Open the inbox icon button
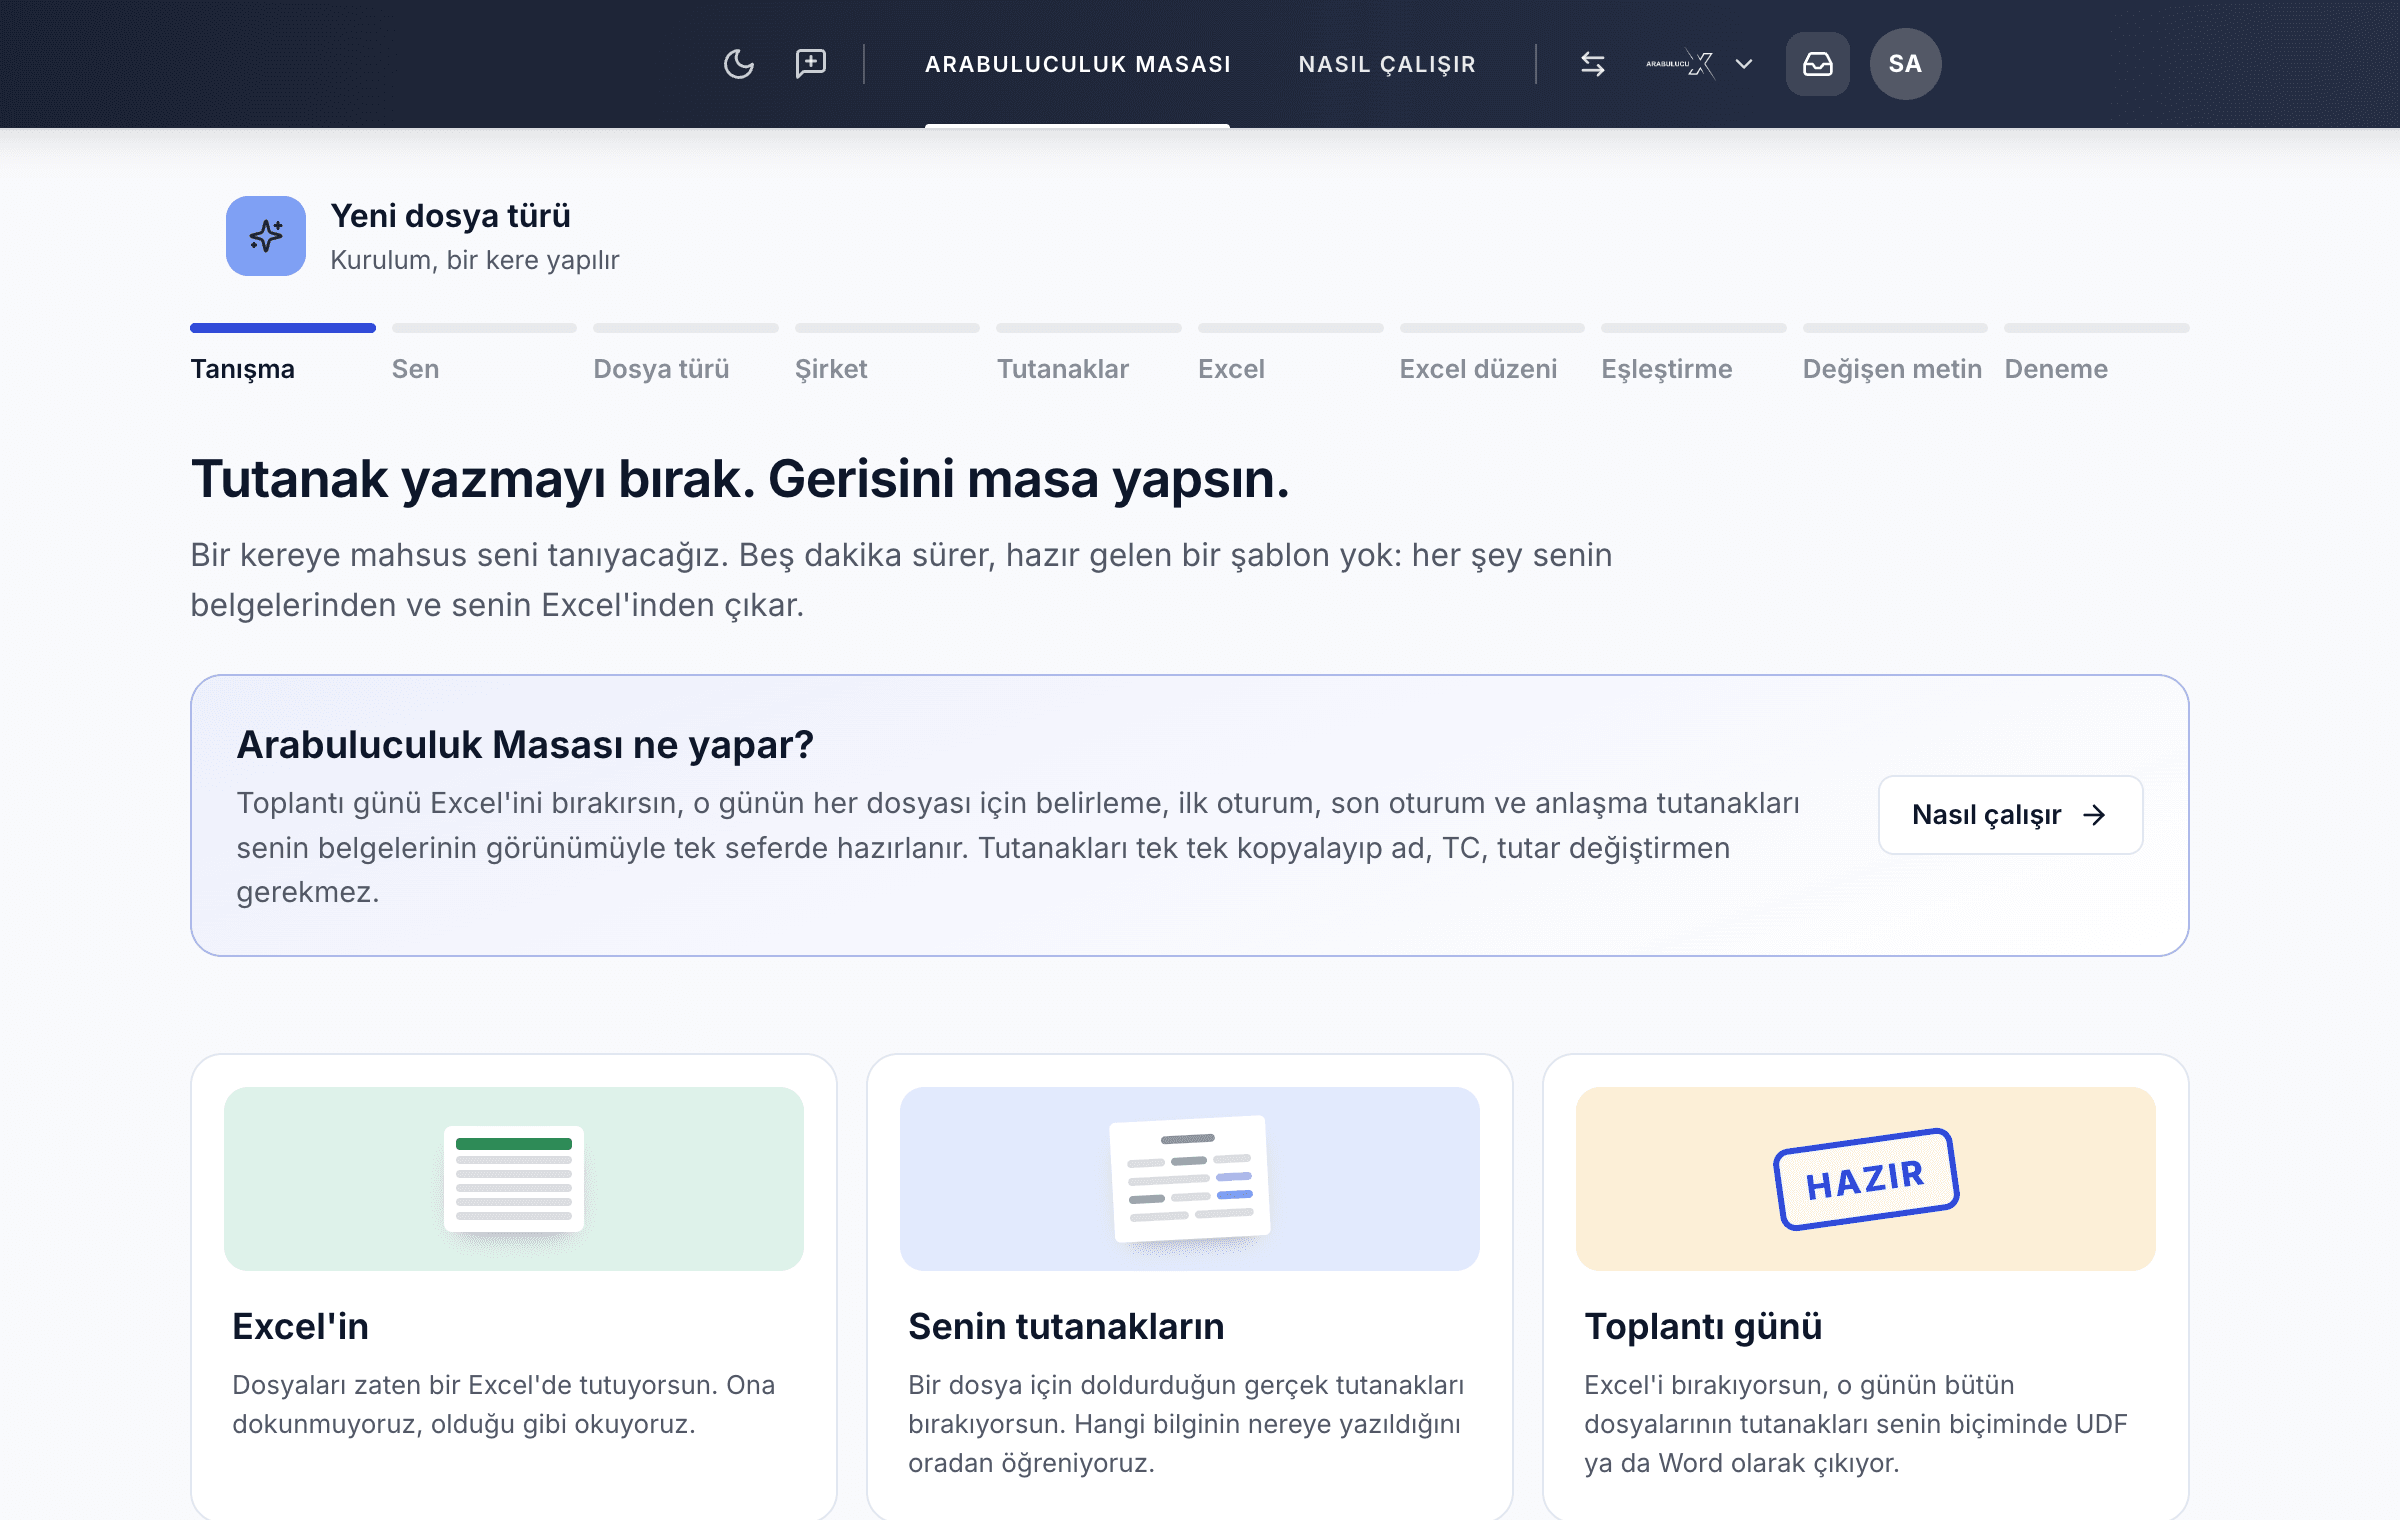2400x1520 pixels. coord(1817,64)
